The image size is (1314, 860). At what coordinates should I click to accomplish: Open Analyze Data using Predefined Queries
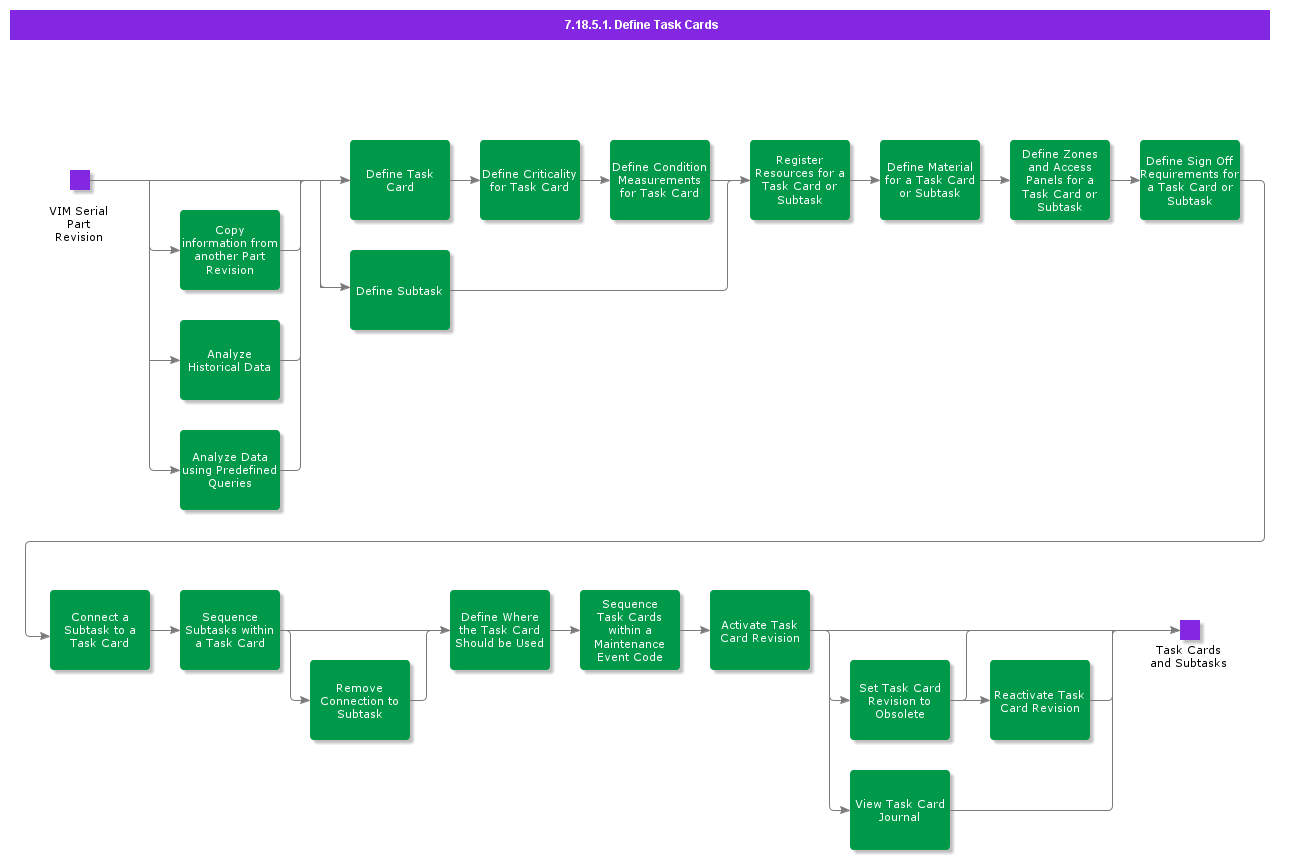(230, 470)
